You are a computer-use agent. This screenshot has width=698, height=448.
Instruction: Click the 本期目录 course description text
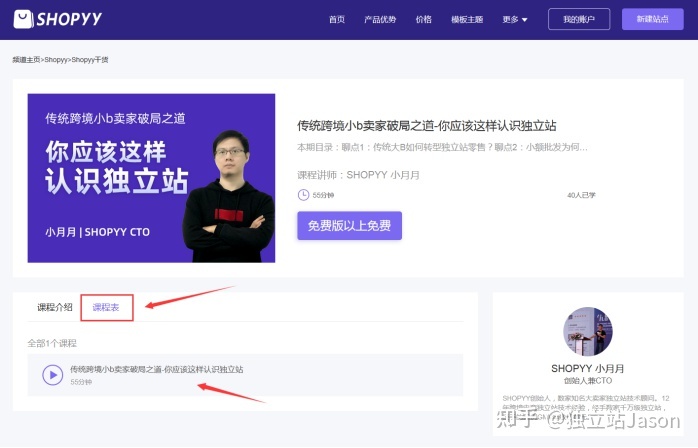pos(442,147)
